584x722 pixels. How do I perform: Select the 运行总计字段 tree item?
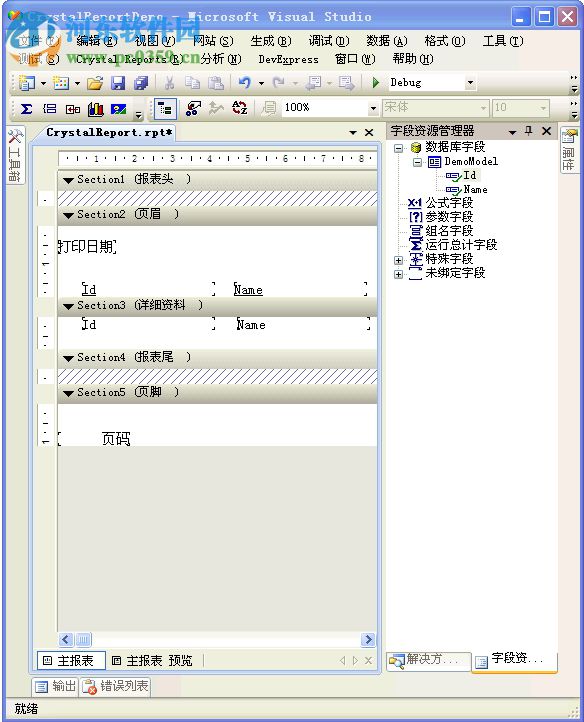(x=461, y=245)
